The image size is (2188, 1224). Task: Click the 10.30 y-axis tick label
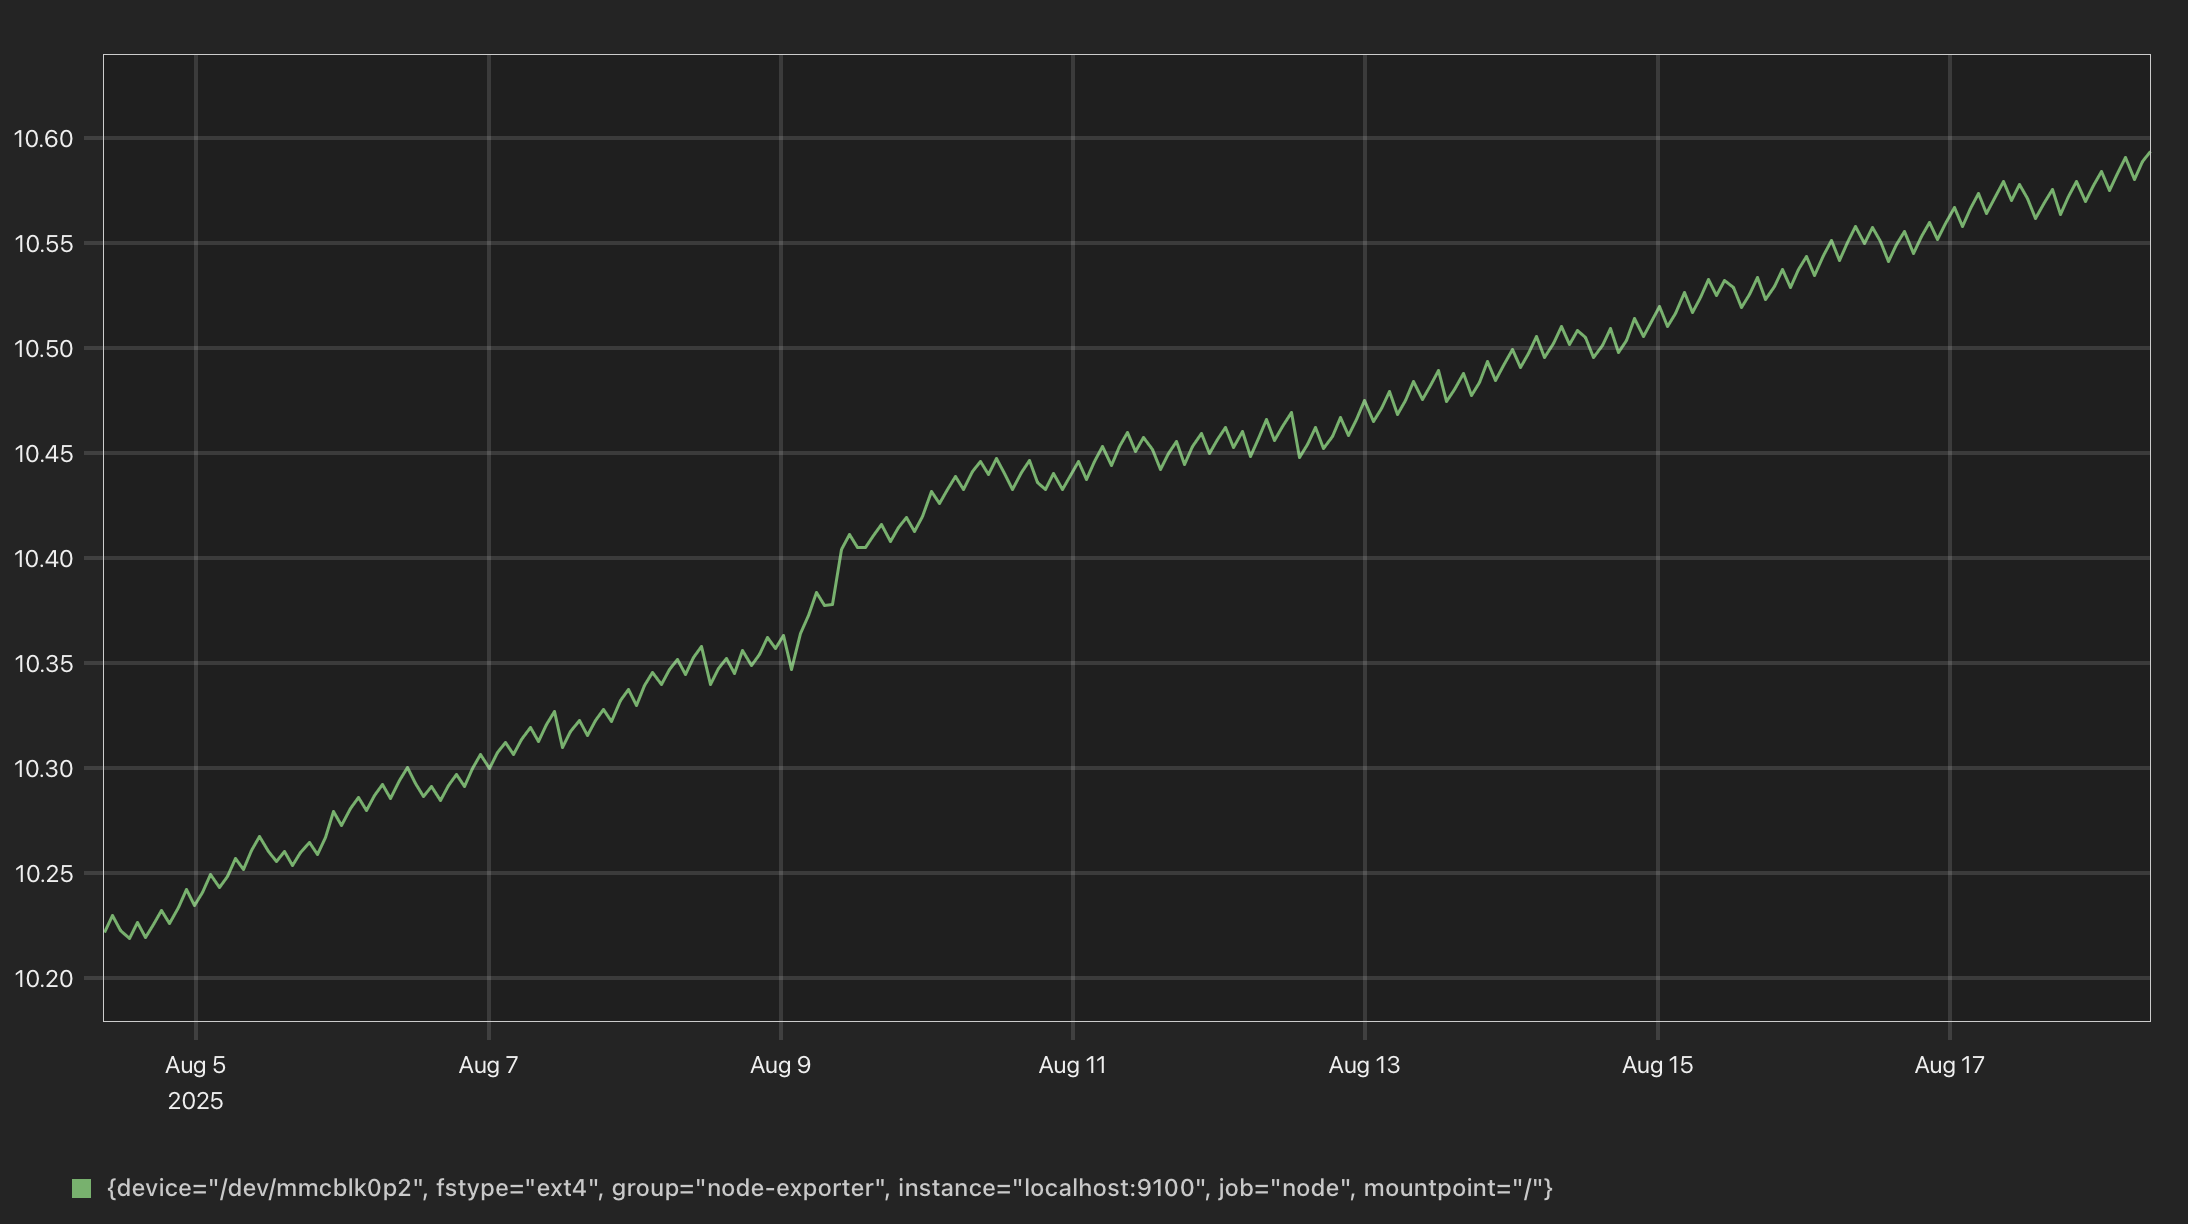pyautogui.click(x=44, y=769)
